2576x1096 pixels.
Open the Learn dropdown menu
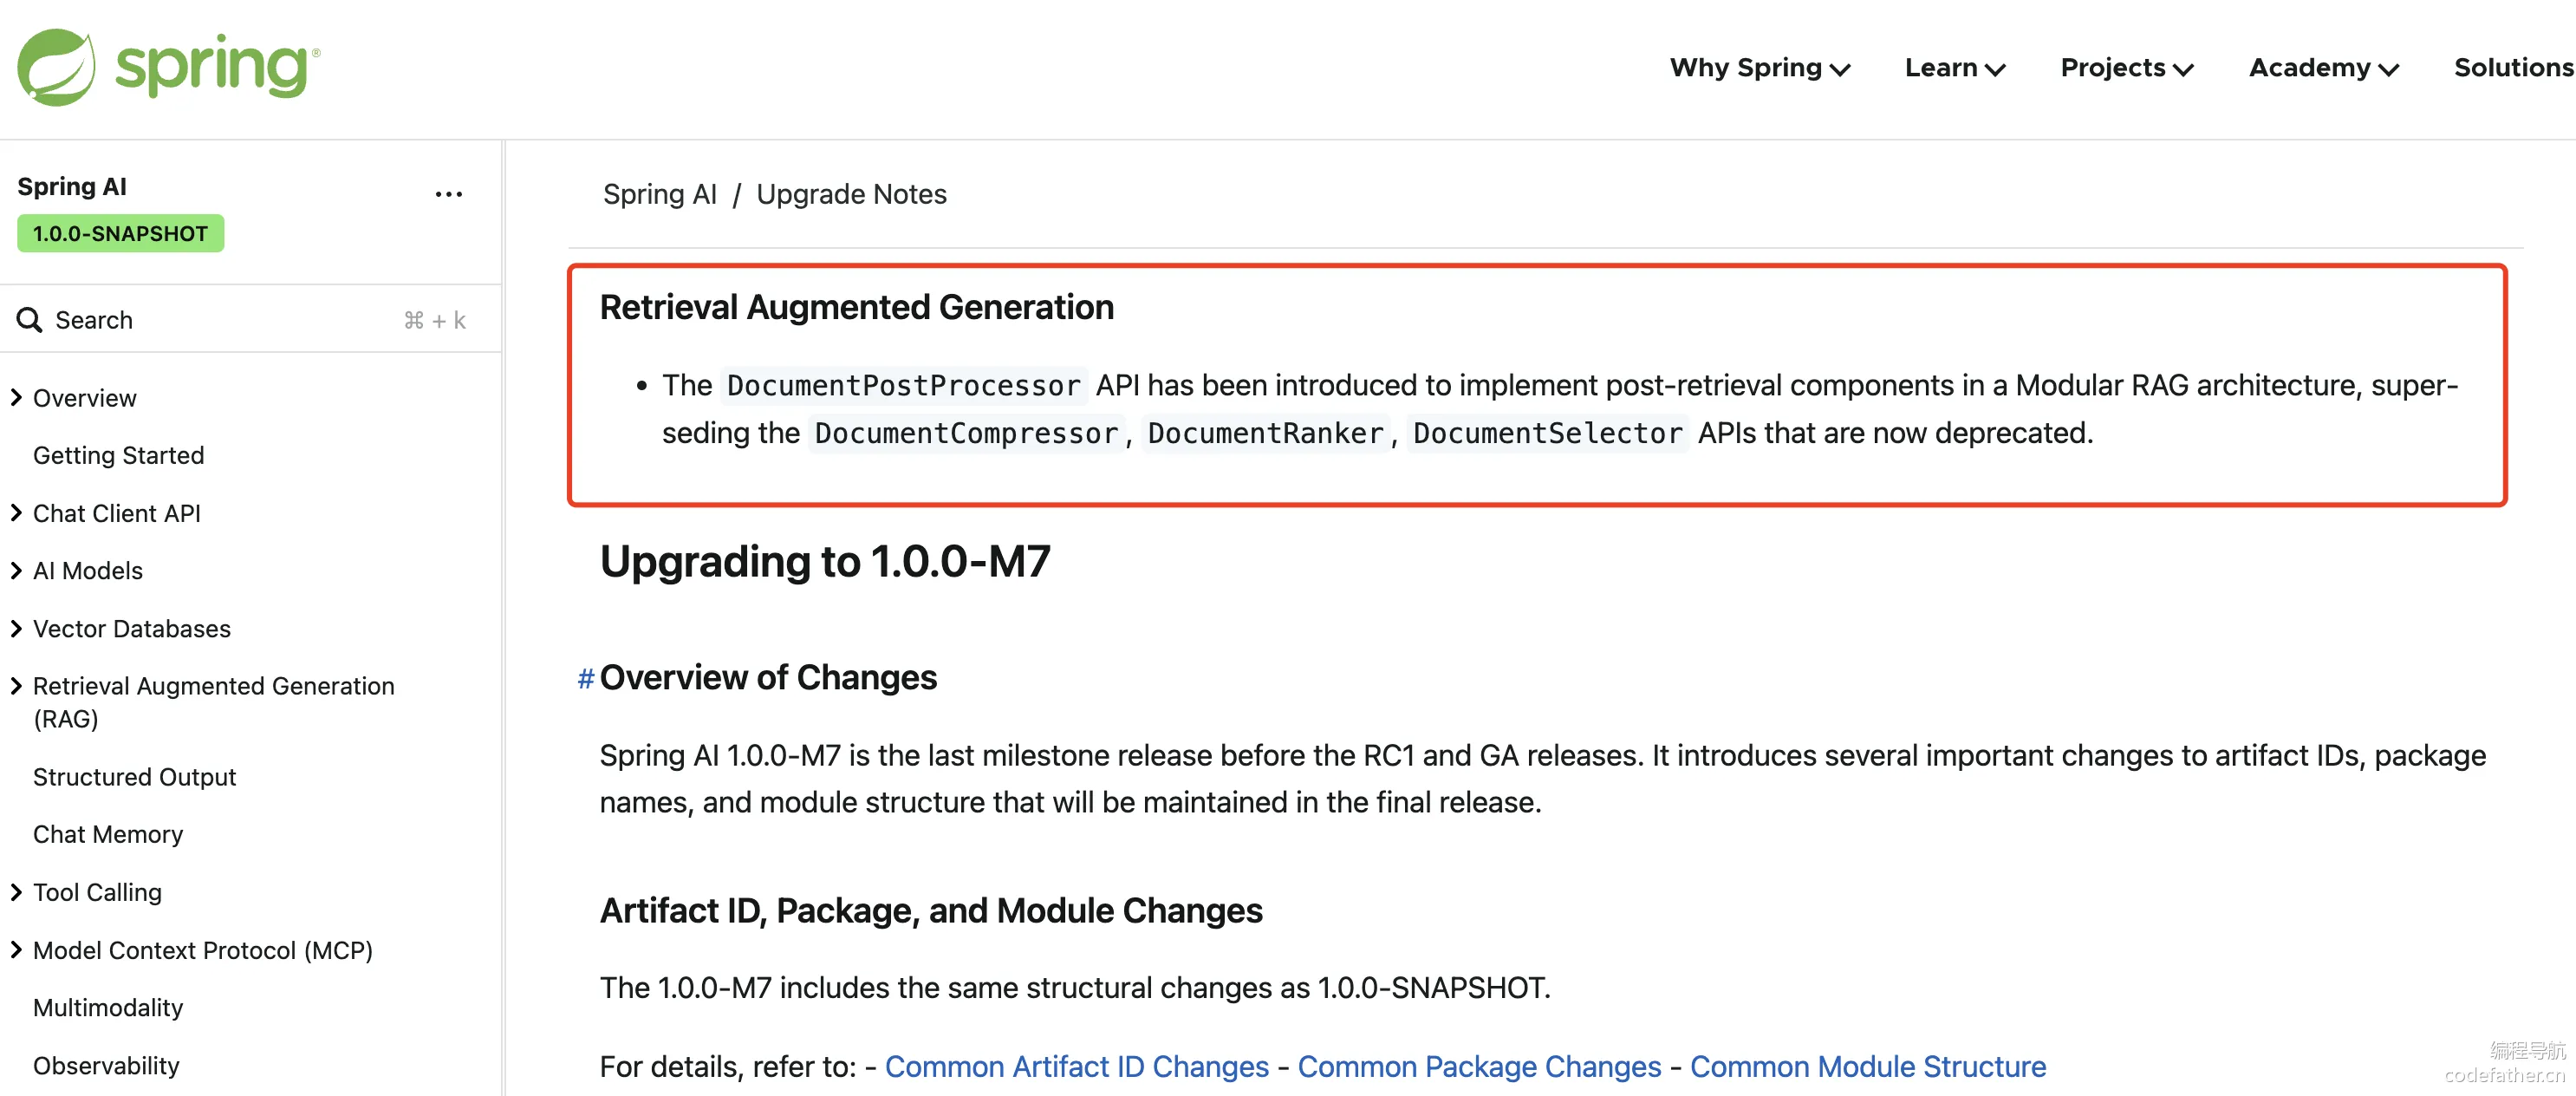(1955, 68)
